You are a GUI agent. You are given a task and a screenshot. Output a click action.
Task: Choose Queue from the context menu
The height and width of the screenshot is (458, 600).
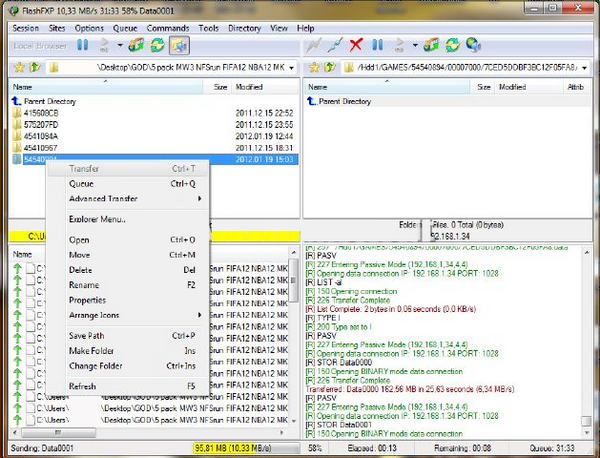[x=82, y=183]
